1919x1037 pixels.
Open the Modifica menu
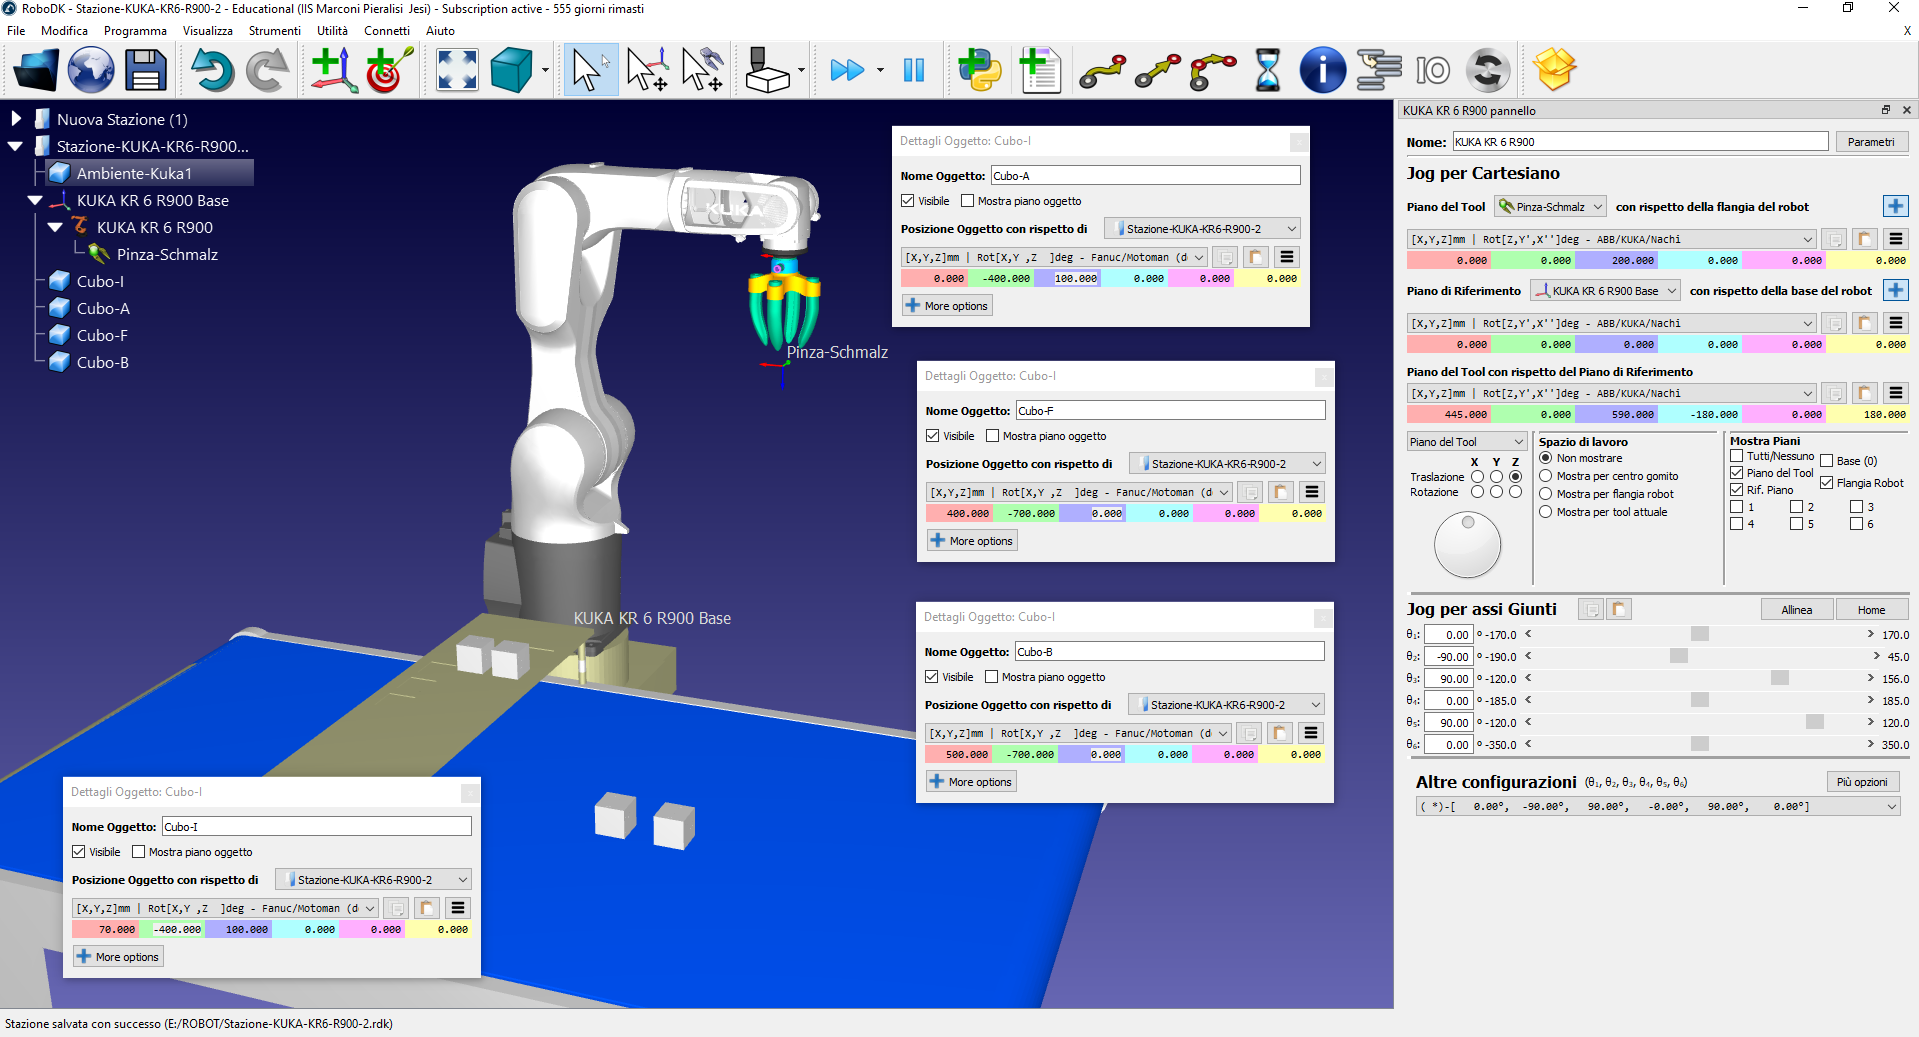[x=64, y=31]
